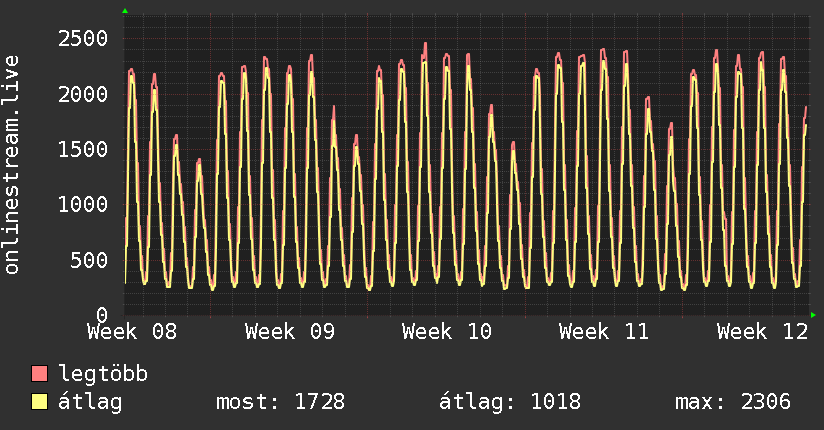Screen dimensions: 824x430
Task: Click the 2000 y-axis tick label
Action: coord(82,94)
